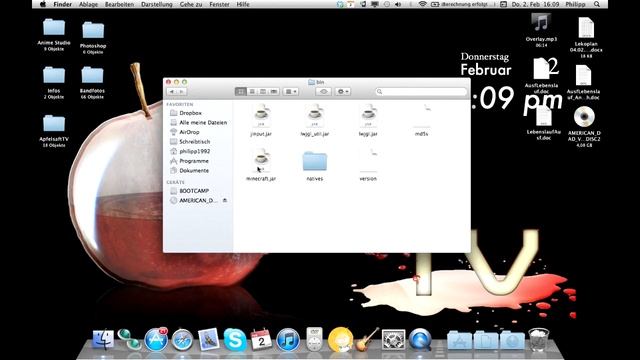The image size is (640, 360).
Task: Select Bandfotos desktop folder
Action: click(92, 83)
